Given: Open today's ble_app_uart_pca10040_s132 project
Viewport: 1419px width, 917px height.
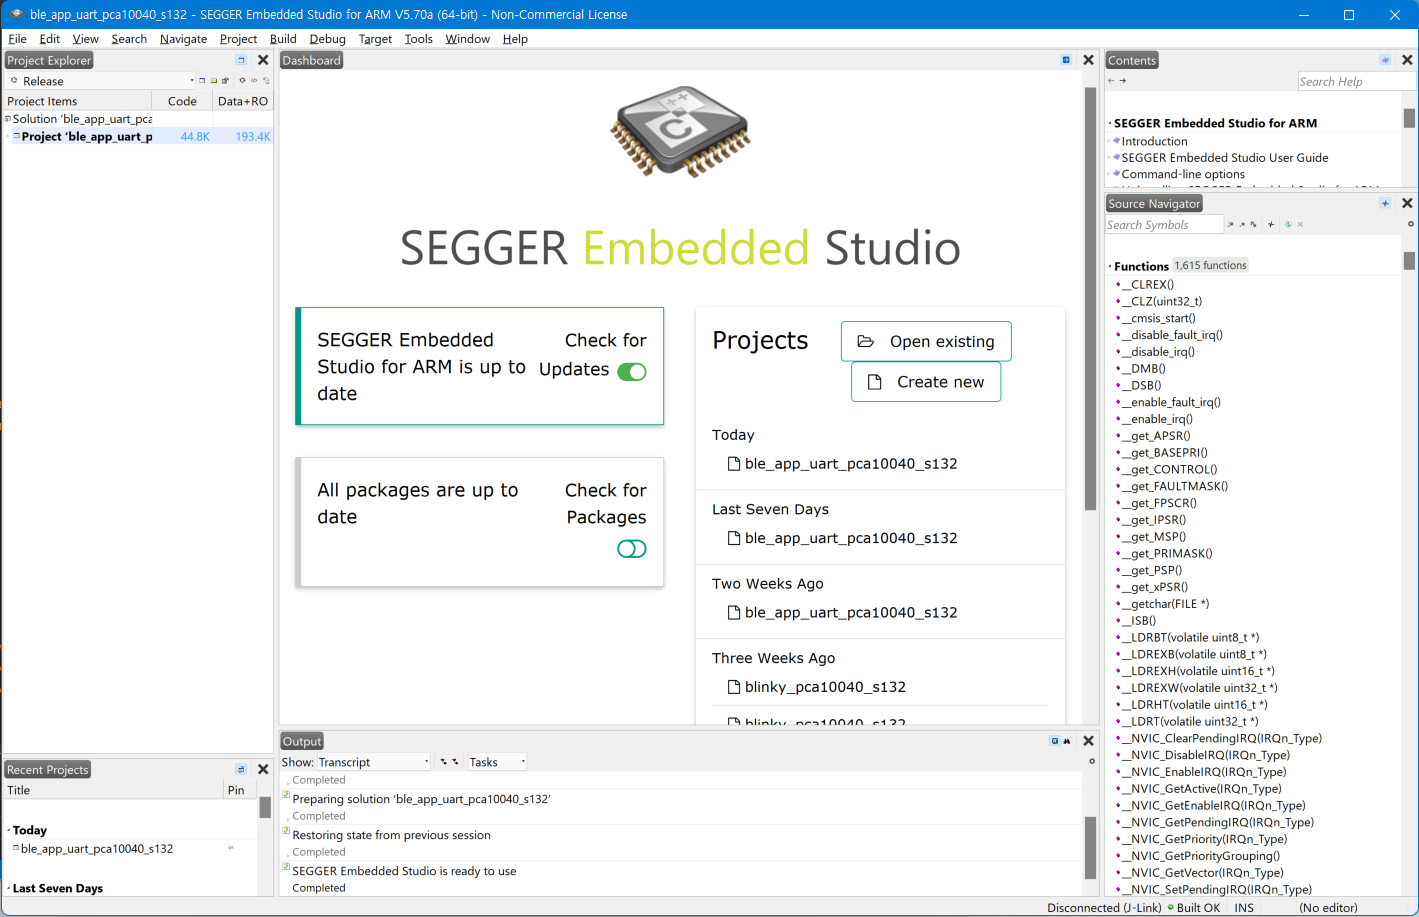Looking at the screenshot, I should pyautogui.click(x=842, y=464).
